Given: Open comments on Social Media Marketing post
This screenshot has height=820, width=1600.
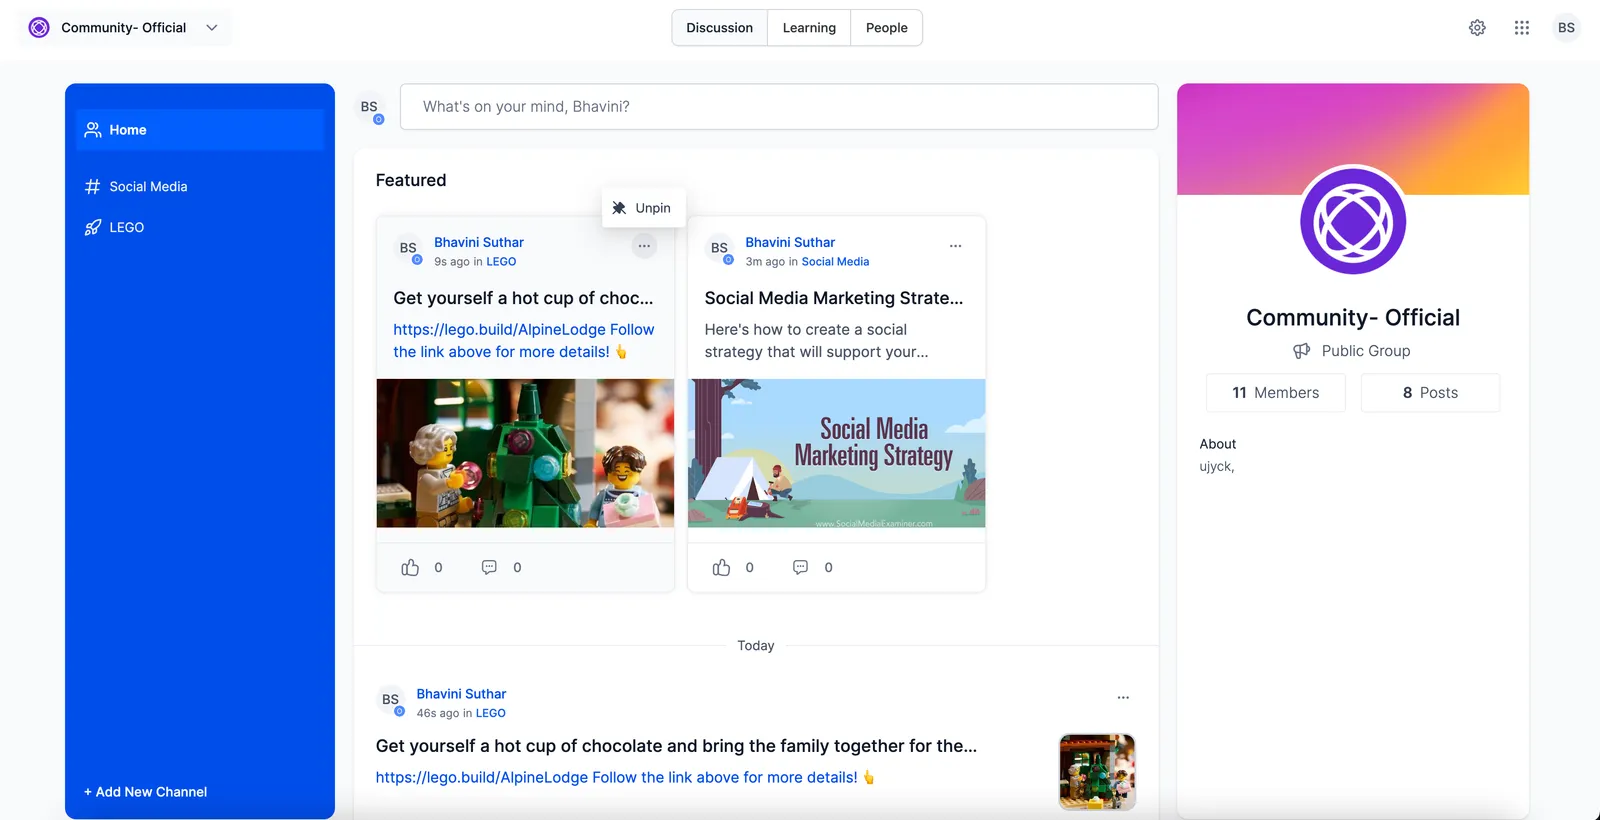Looking at the screenshot, I should pos(800,567).
